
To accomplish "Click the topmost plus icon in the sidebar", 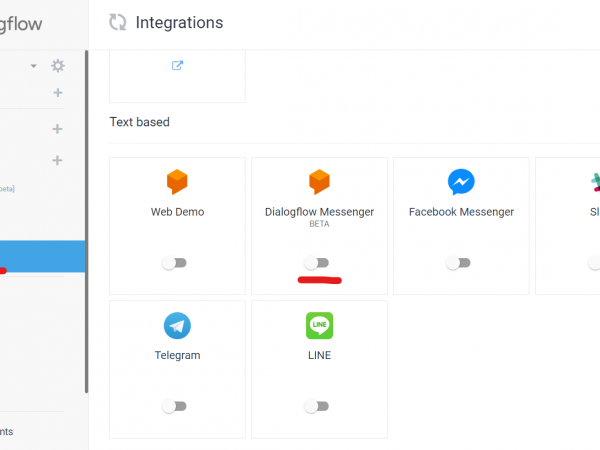I will (x=58, y=93).
